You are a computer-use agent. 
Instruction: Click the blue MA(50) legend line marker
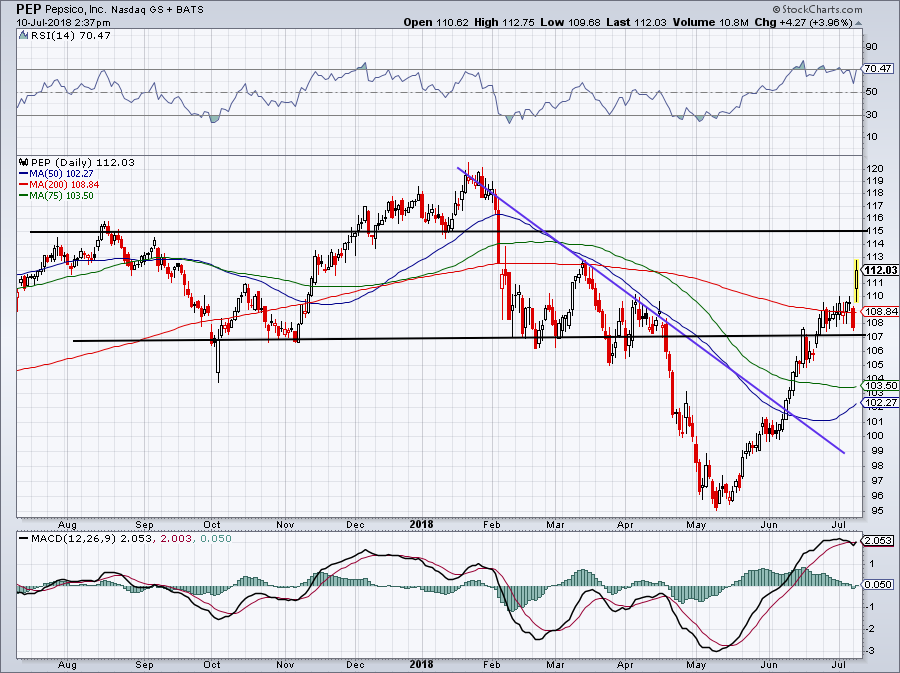click(24, 174)
